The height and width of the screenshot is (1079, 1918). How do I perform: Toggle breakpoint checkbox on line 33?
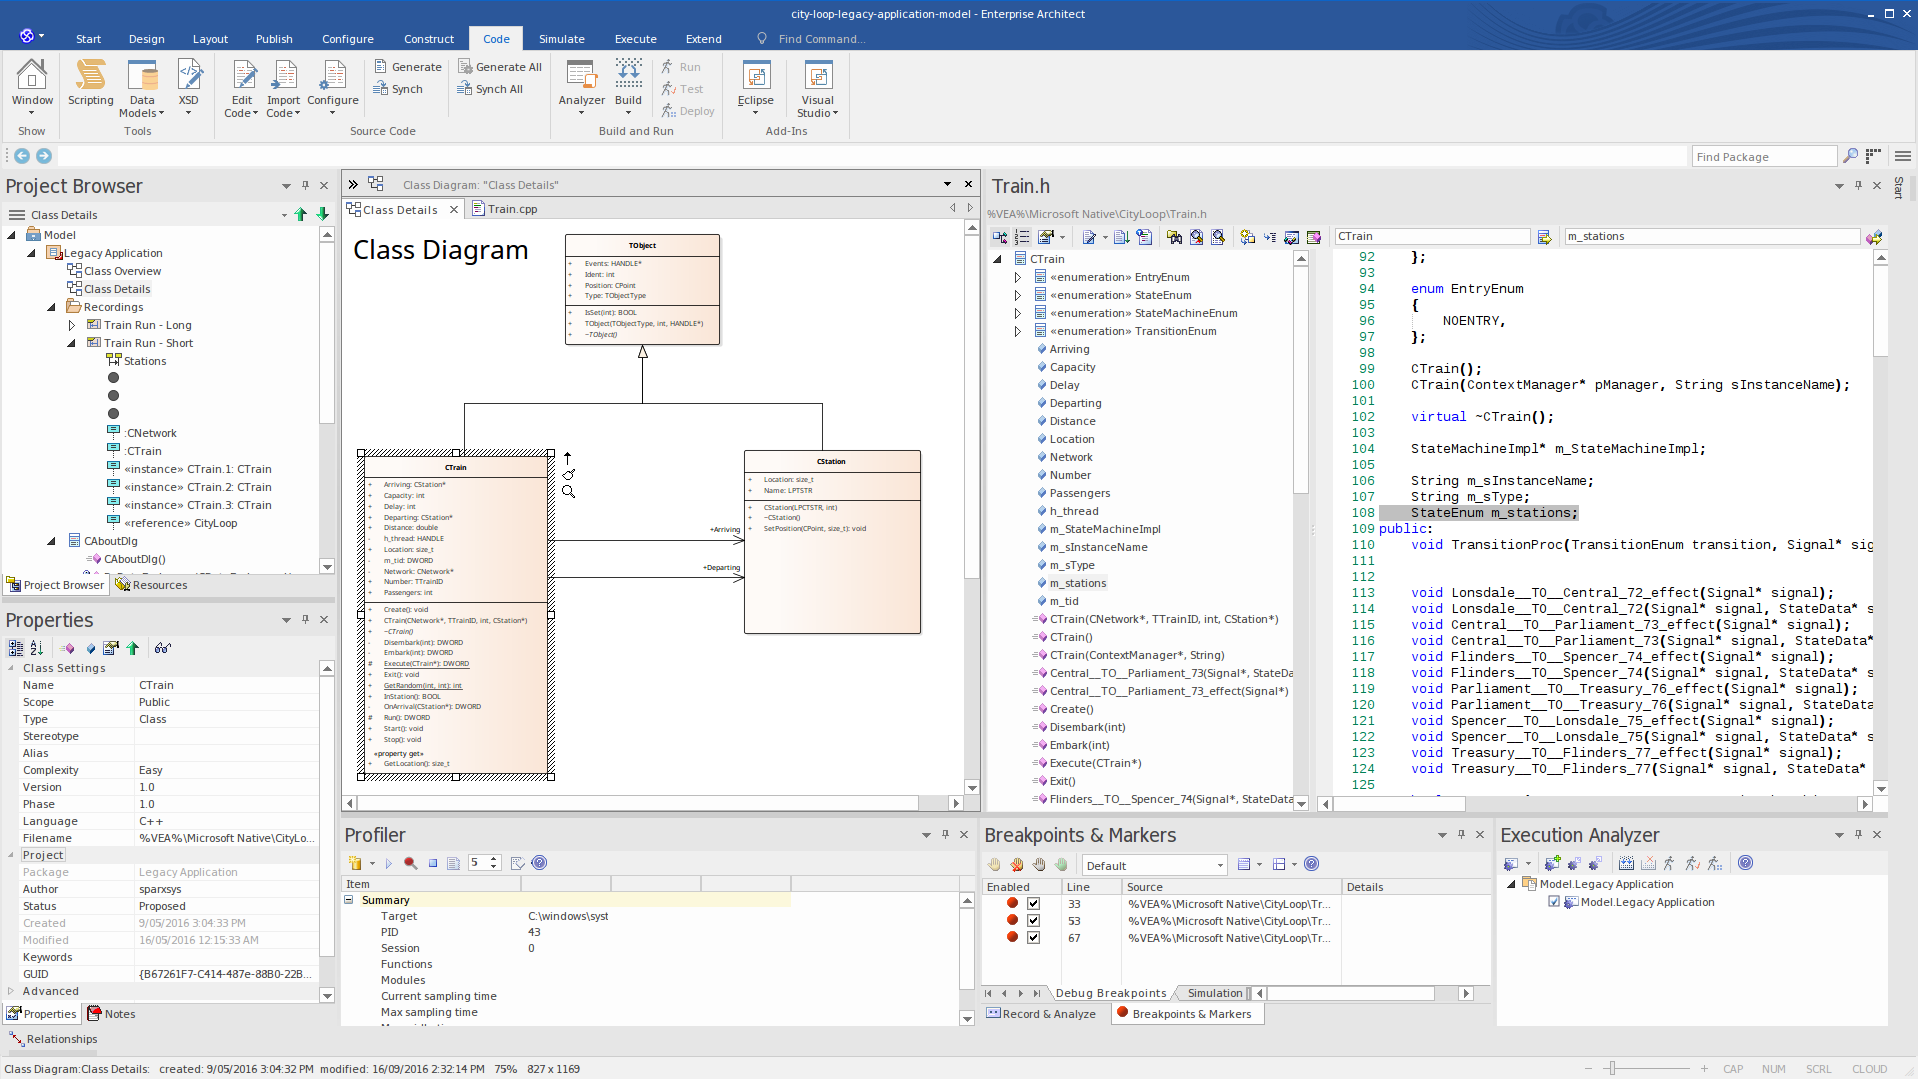(1034, 904)
